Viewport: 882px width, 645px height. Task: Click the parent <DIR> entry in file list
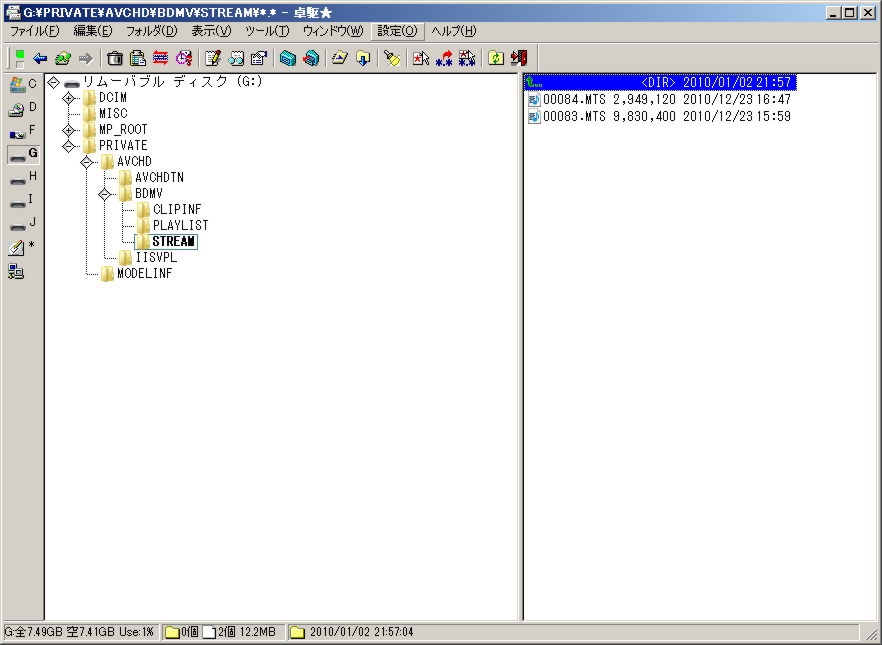(660, 82)
